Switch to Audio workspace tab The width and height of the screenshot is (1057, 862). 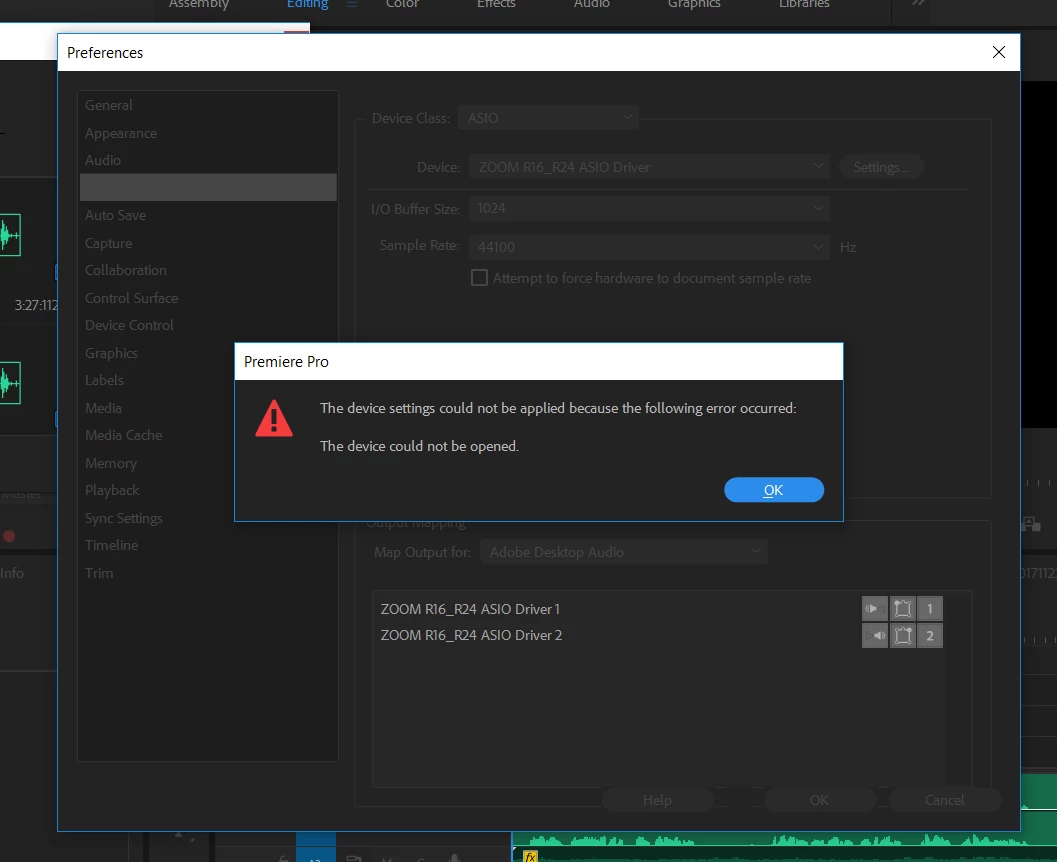click(592, 4)
